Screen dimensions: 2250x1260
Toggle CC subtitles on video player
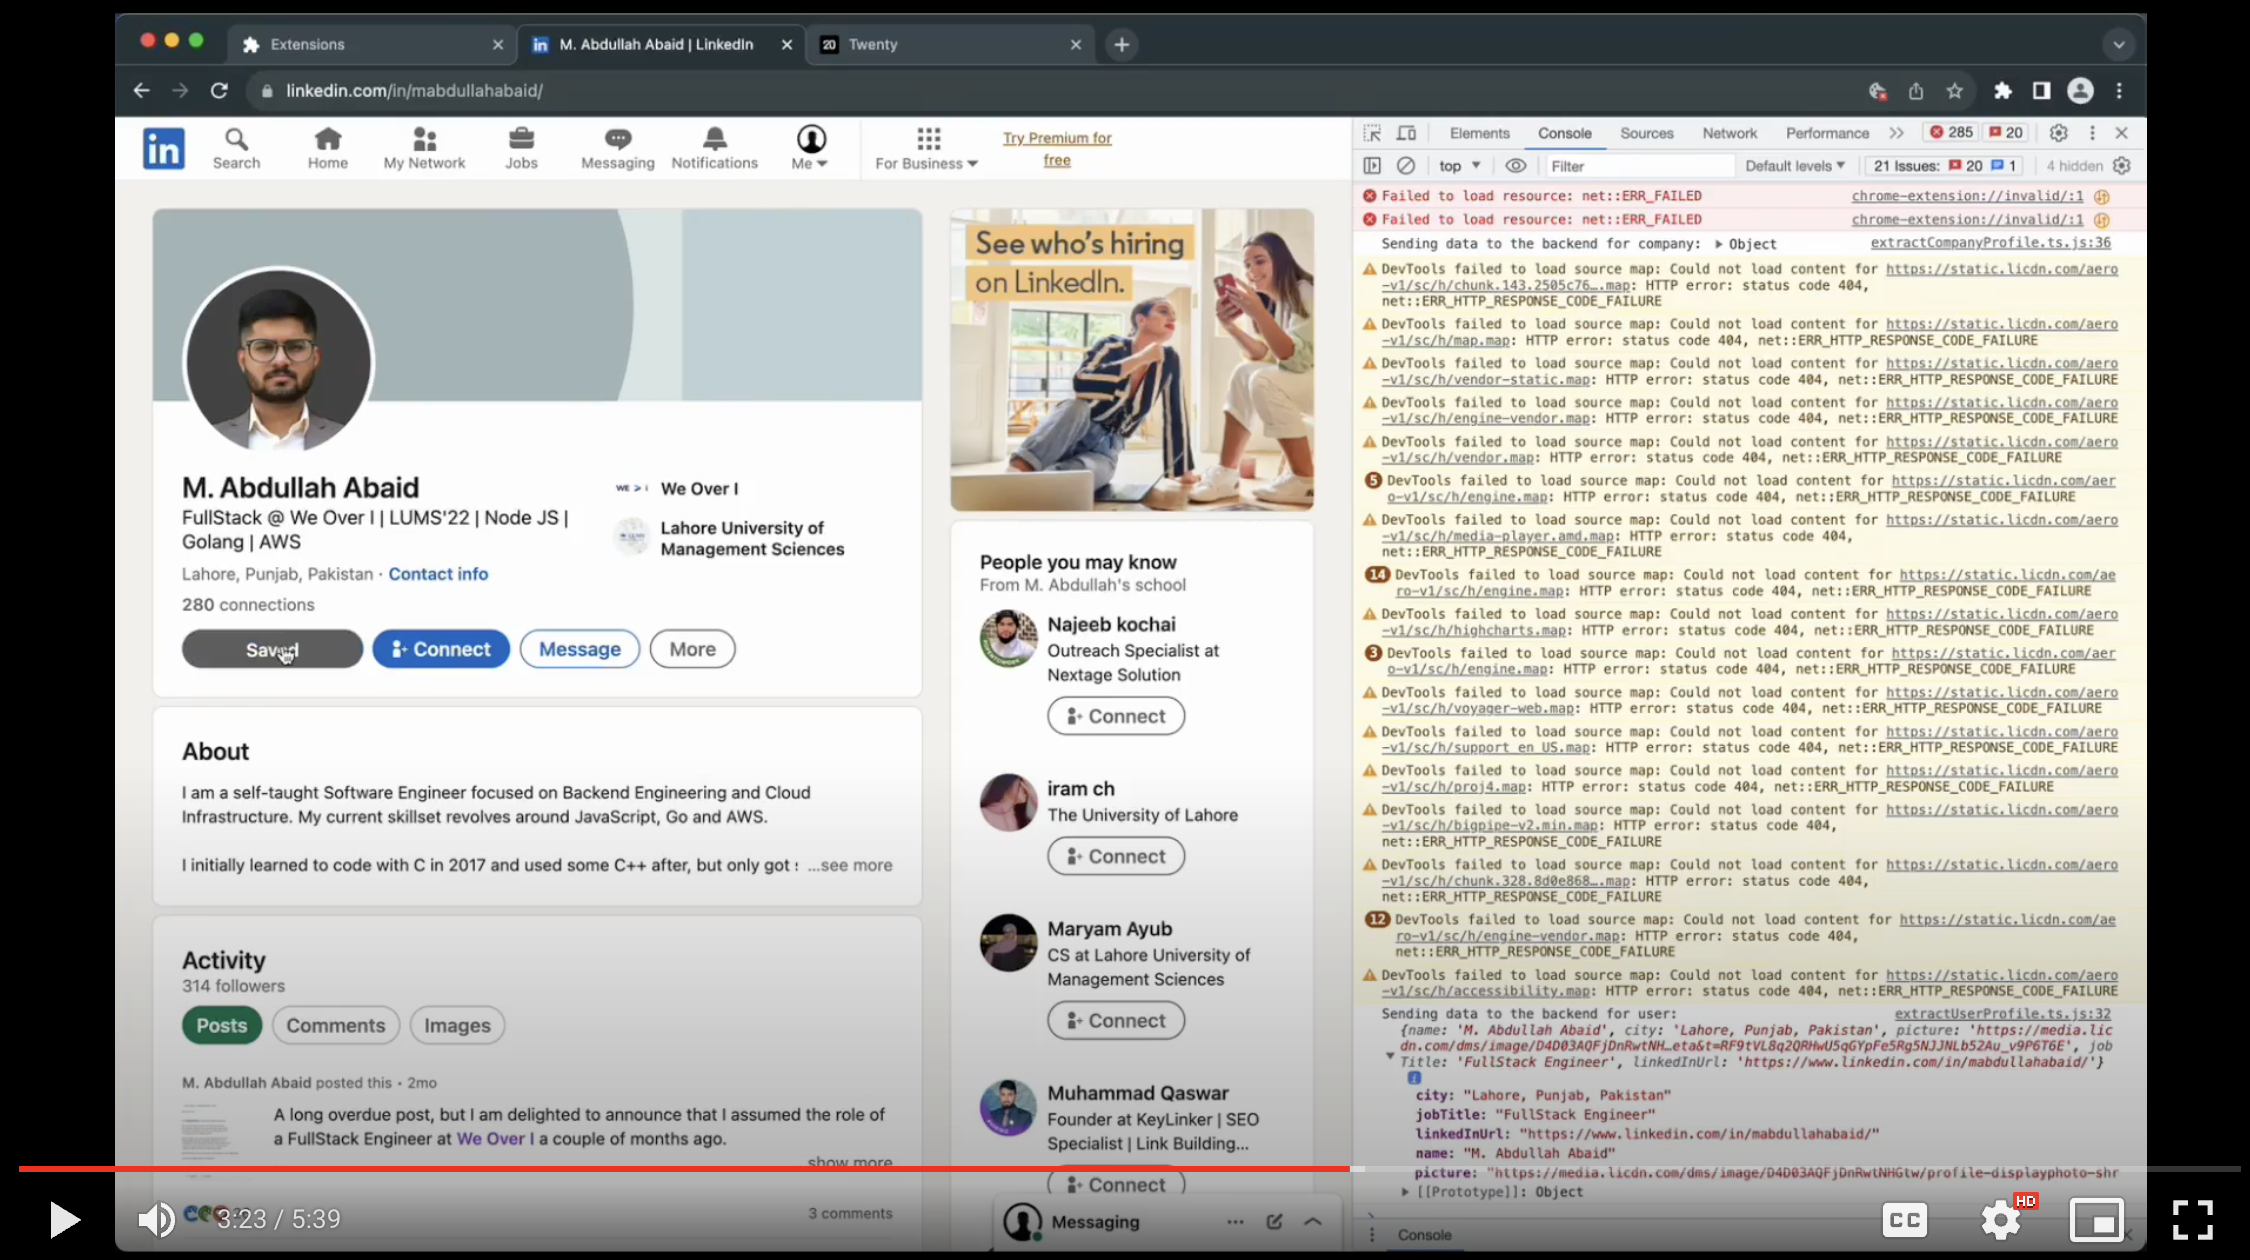(x=1904, y=1218)
